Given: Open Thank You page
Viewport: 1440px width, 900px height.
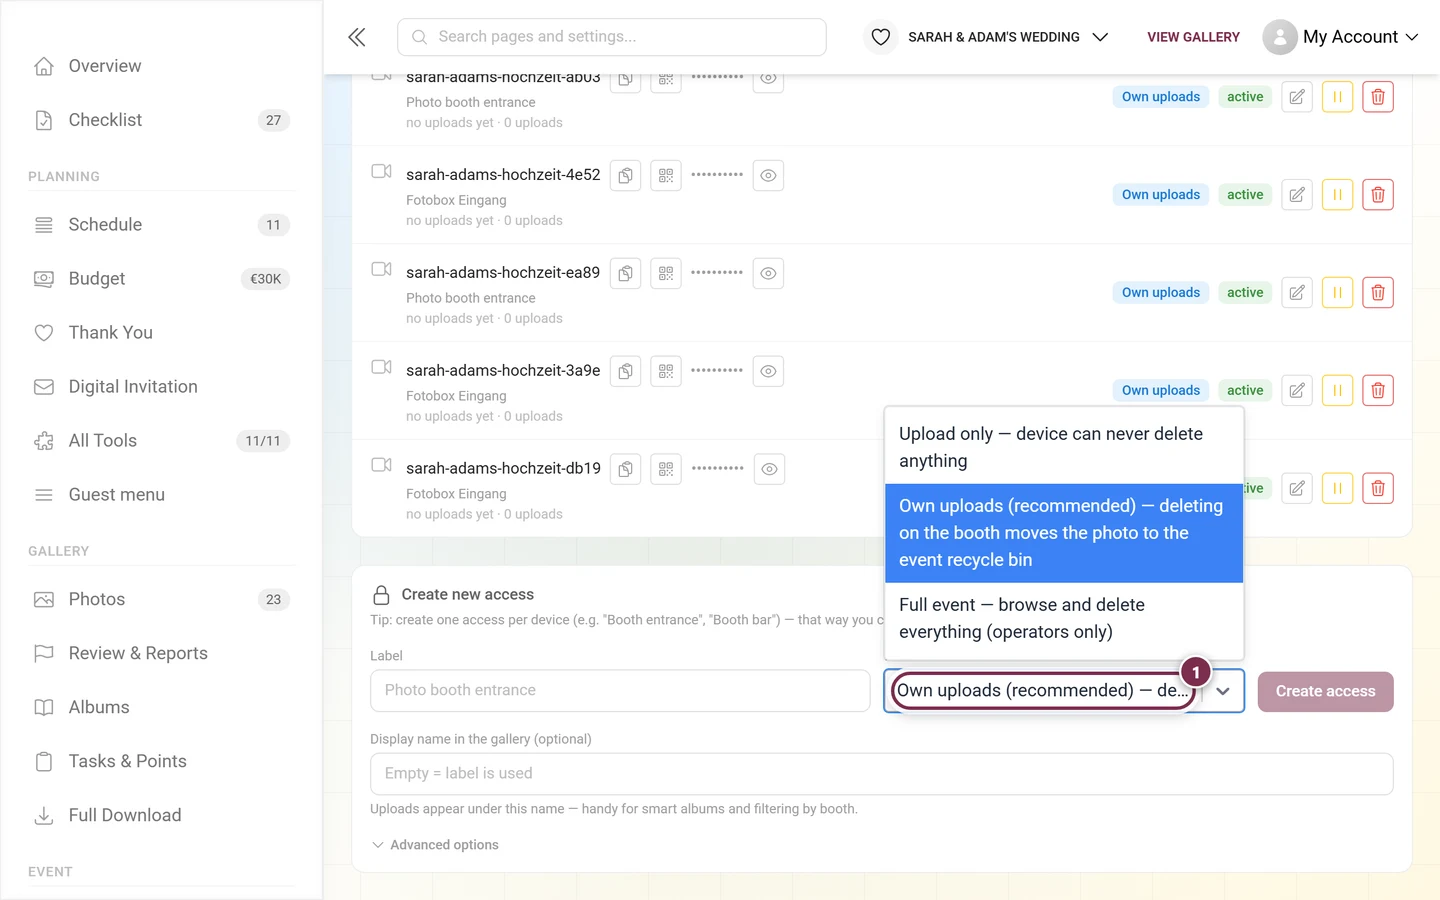Looking at the screenshot, I should coord(161,333).
